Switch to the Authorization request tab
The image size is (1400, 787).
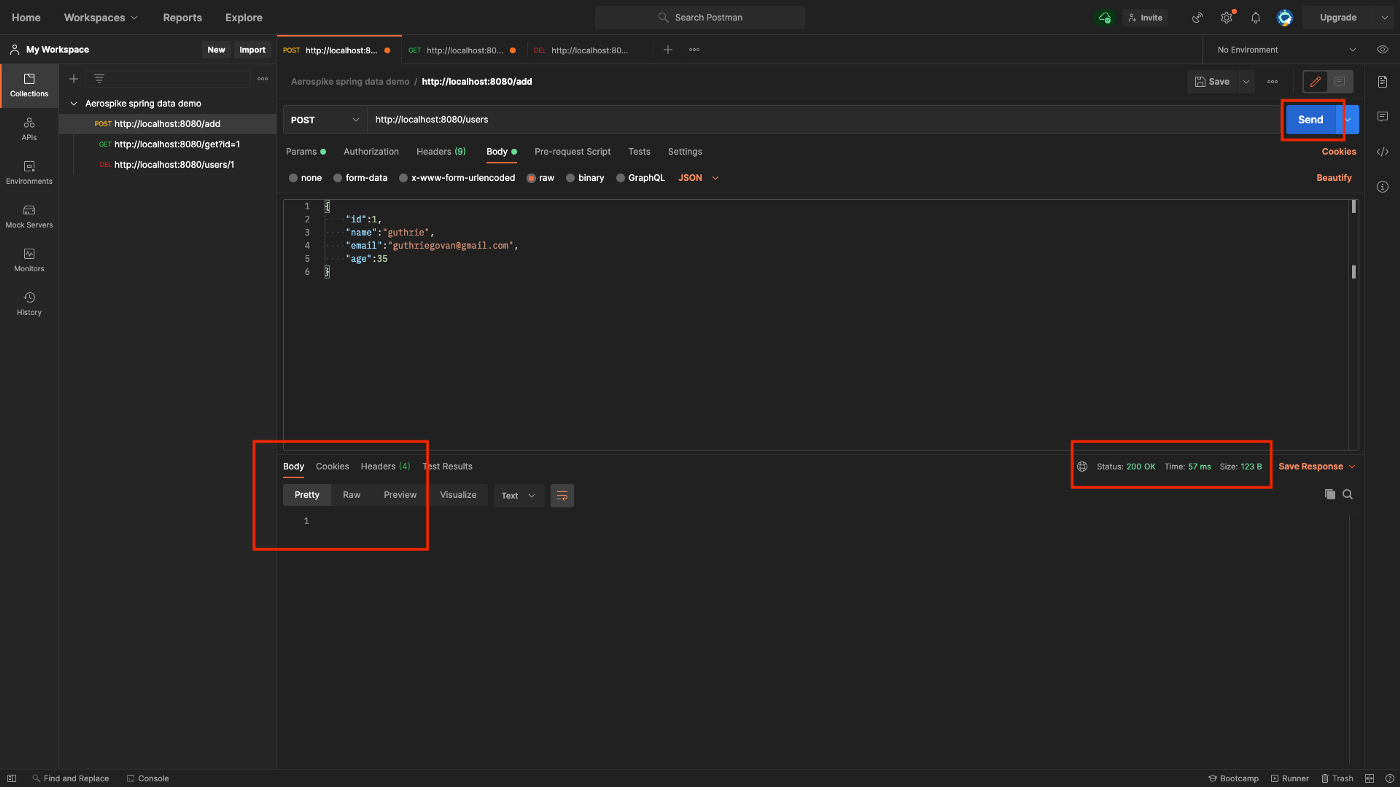tap(371, 151)
